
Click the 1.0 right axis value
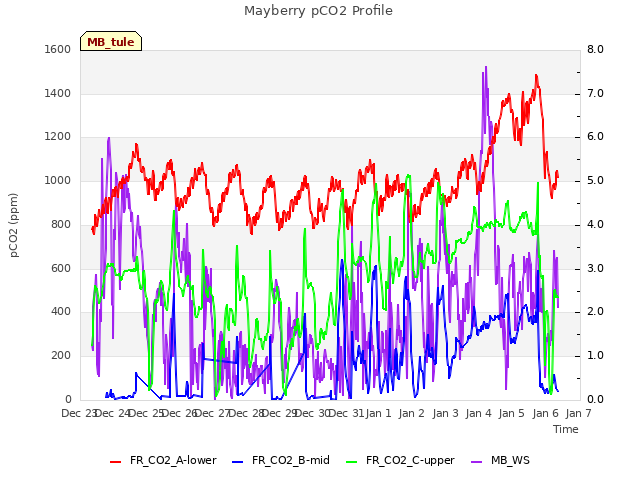[596, 356]
